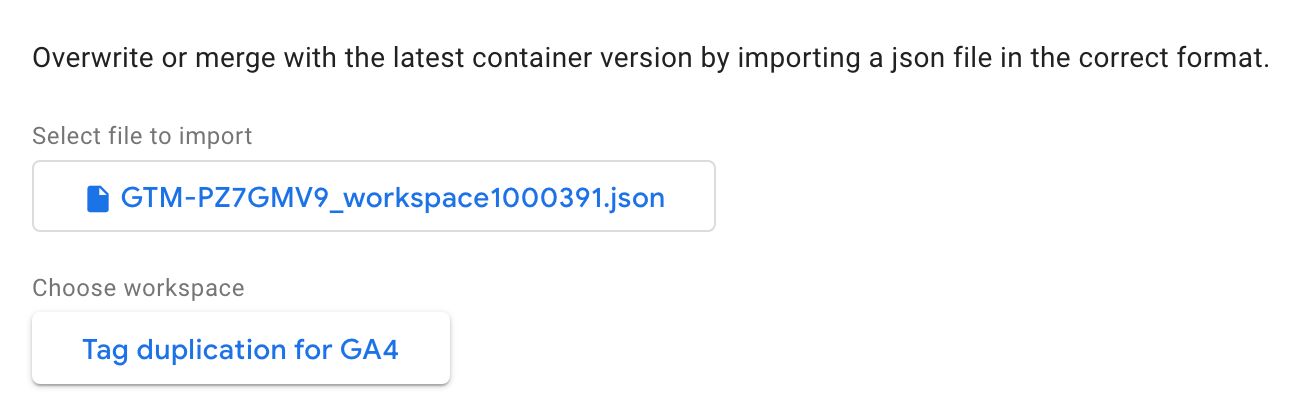Select the Tag duplication for GA4 workspace button
The image size is (1294, 414).
coord(241,348)
